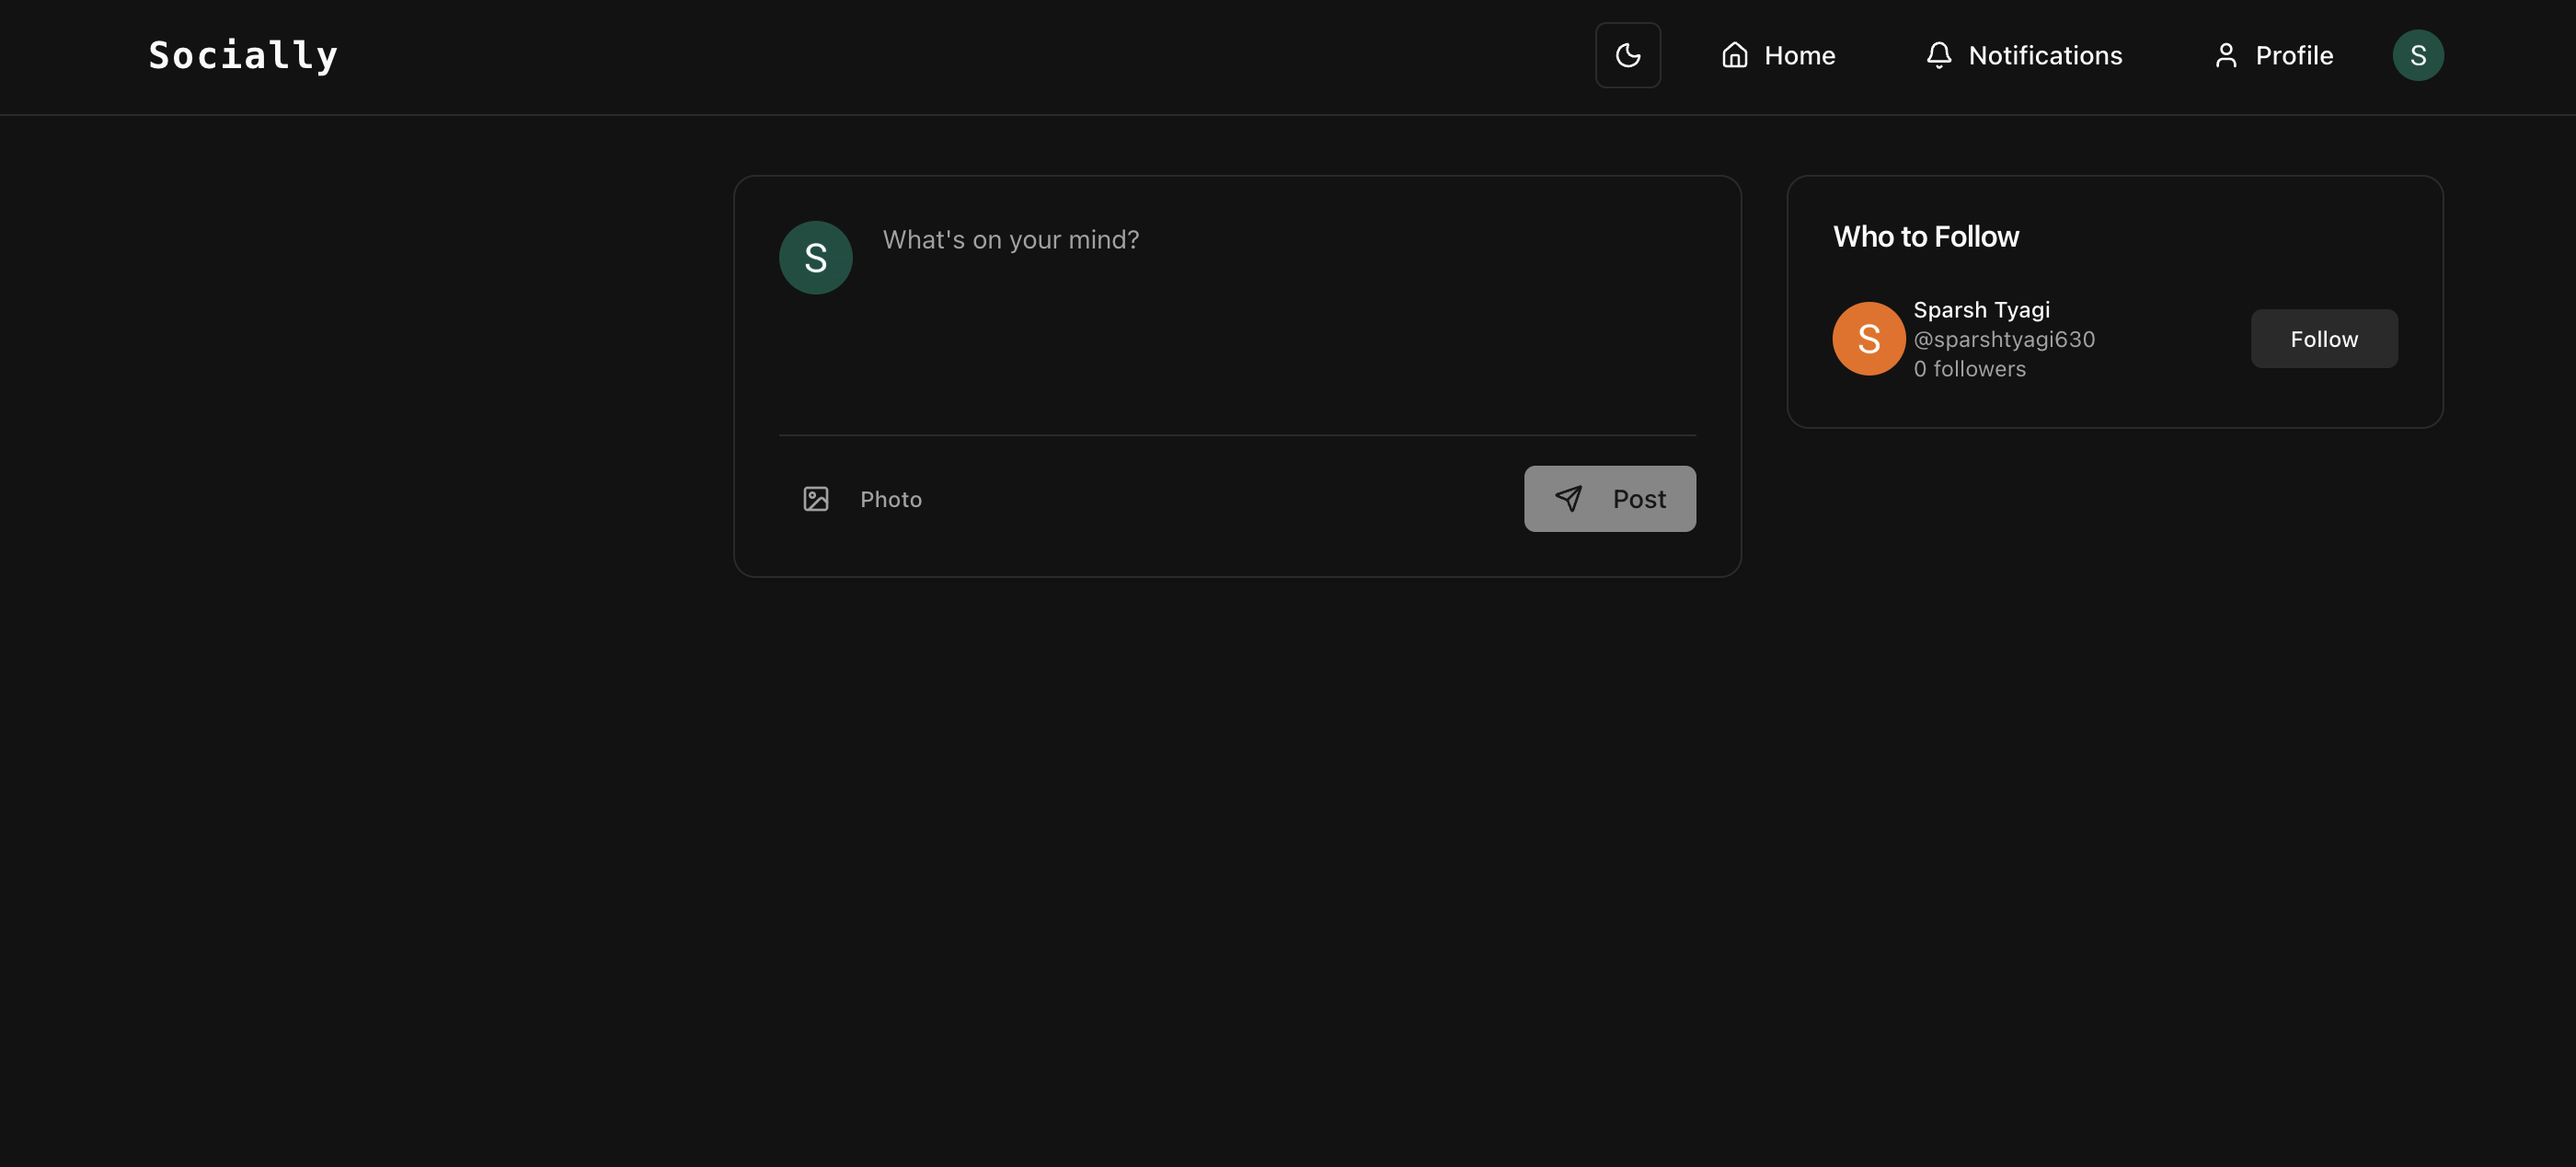
Task: Go to the Profile navigation link
Action: click(2273, 55)
